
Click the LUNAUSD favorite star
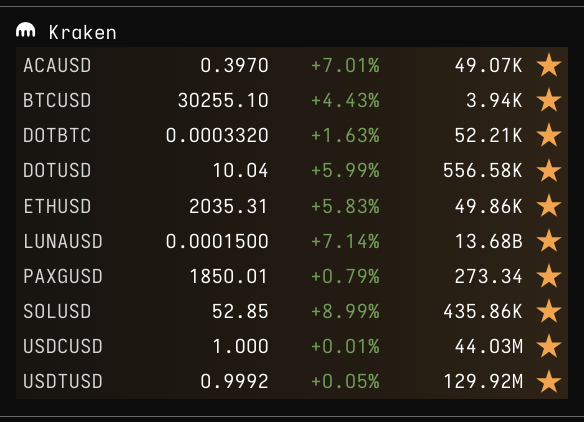pyautogui.click(x=549, y=241)
